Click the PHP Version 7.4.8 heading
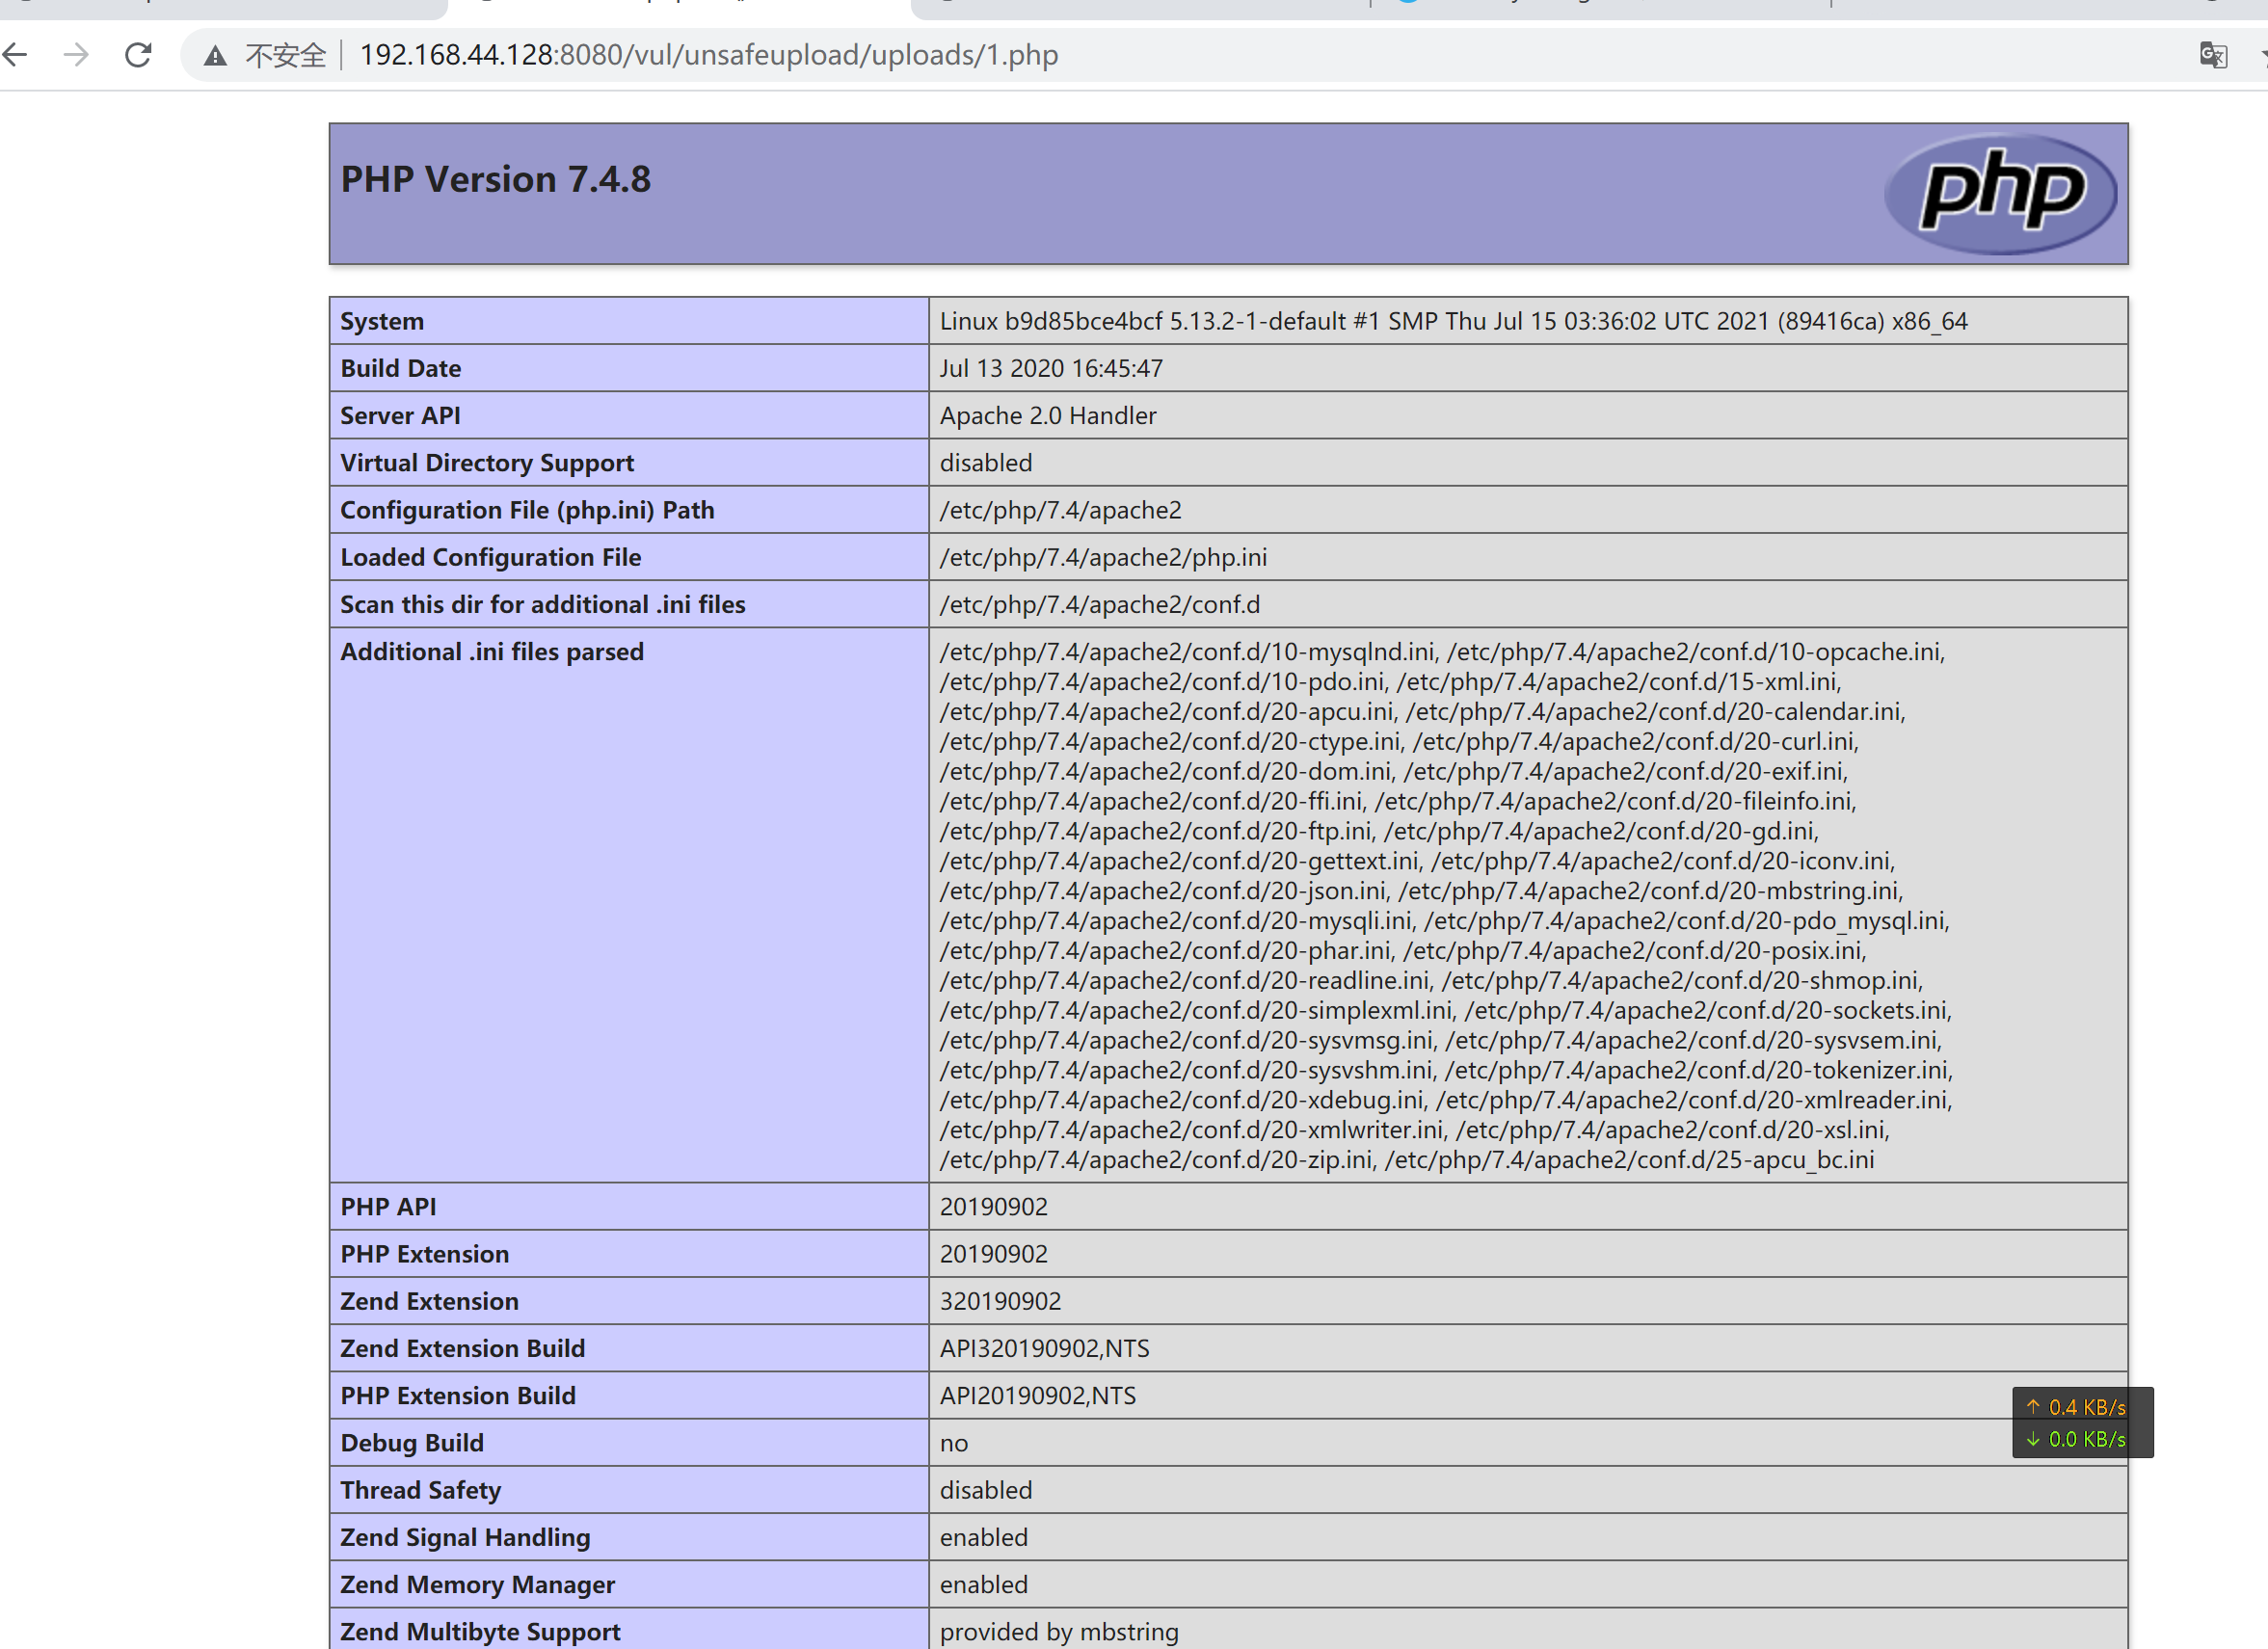This screenshot has width=2268, height=1649. 495,179
